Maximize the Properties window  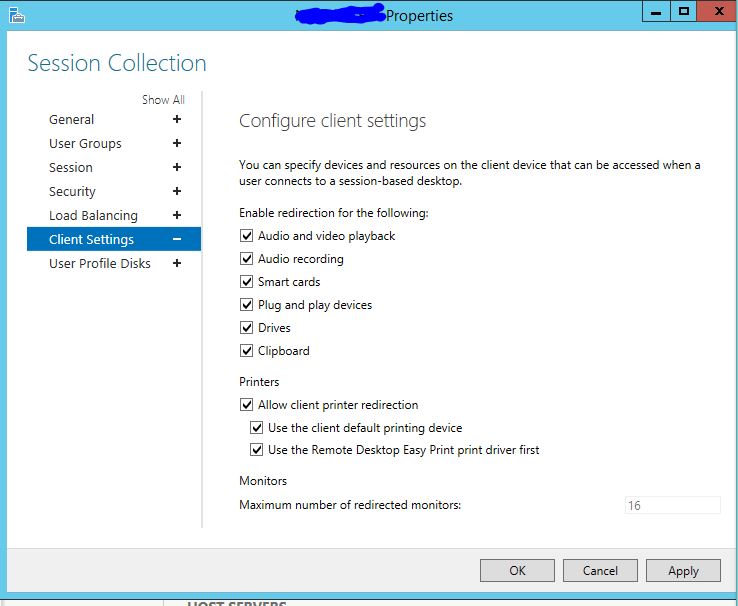[x=683, y=11]
